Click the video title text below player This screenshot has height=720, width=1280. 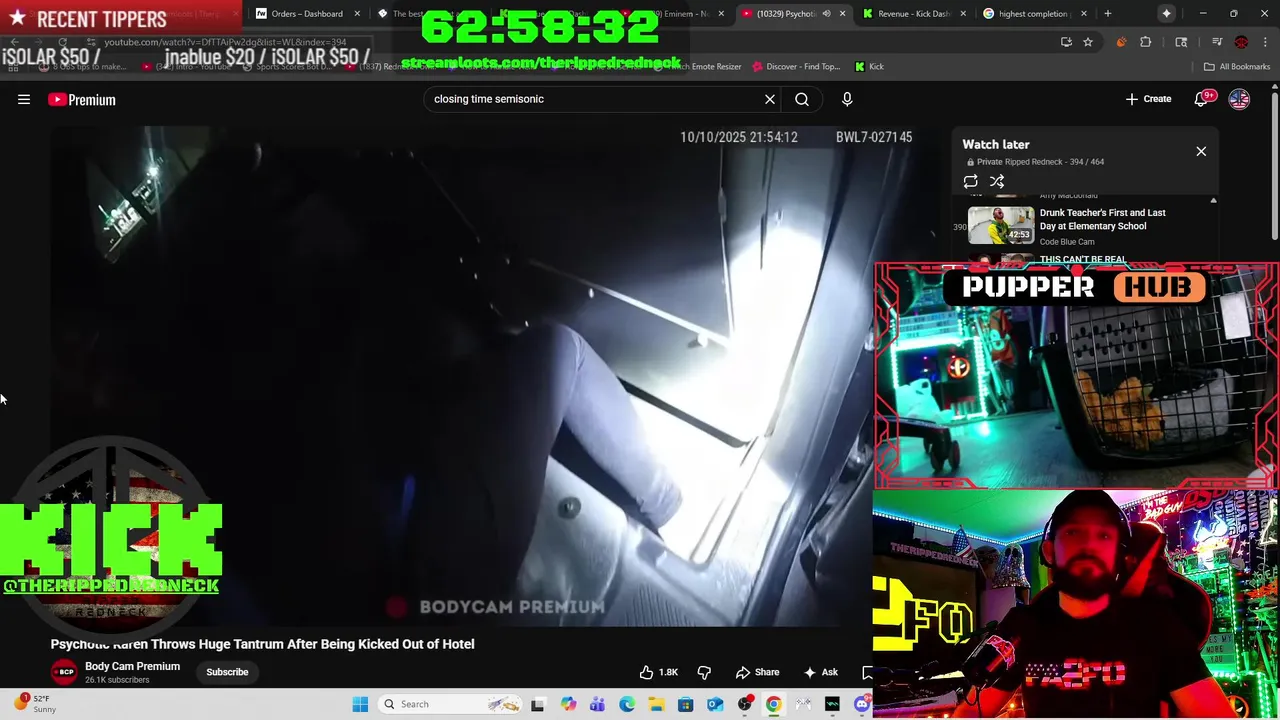(262, 644)
